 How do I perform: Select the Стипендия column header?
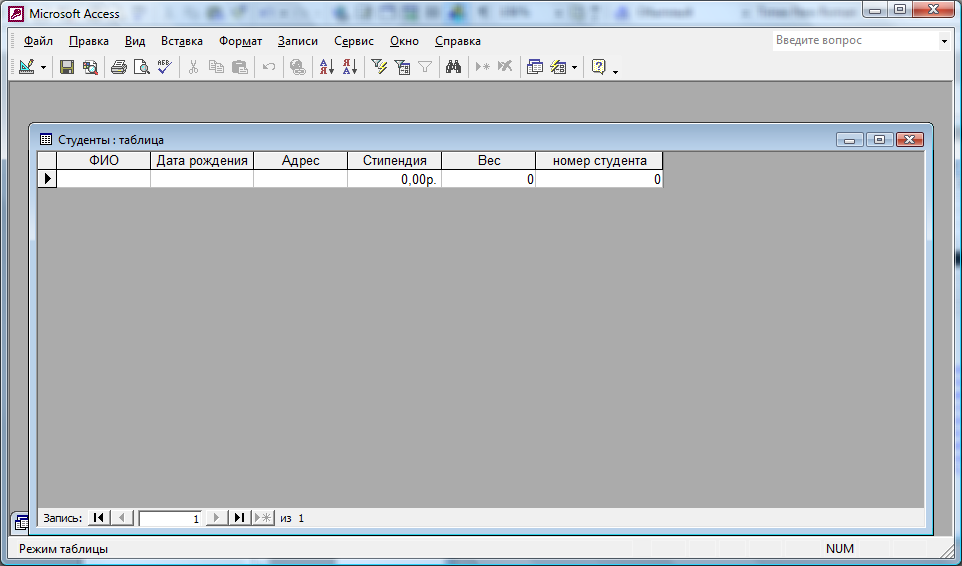[x=394, y=161]
